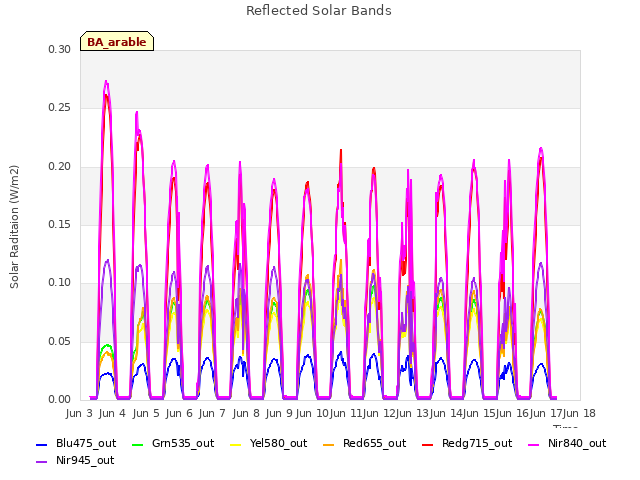Click the purple Nir945_out legend color marker
Screen dimensions: 640x480
tap(42, 462)
